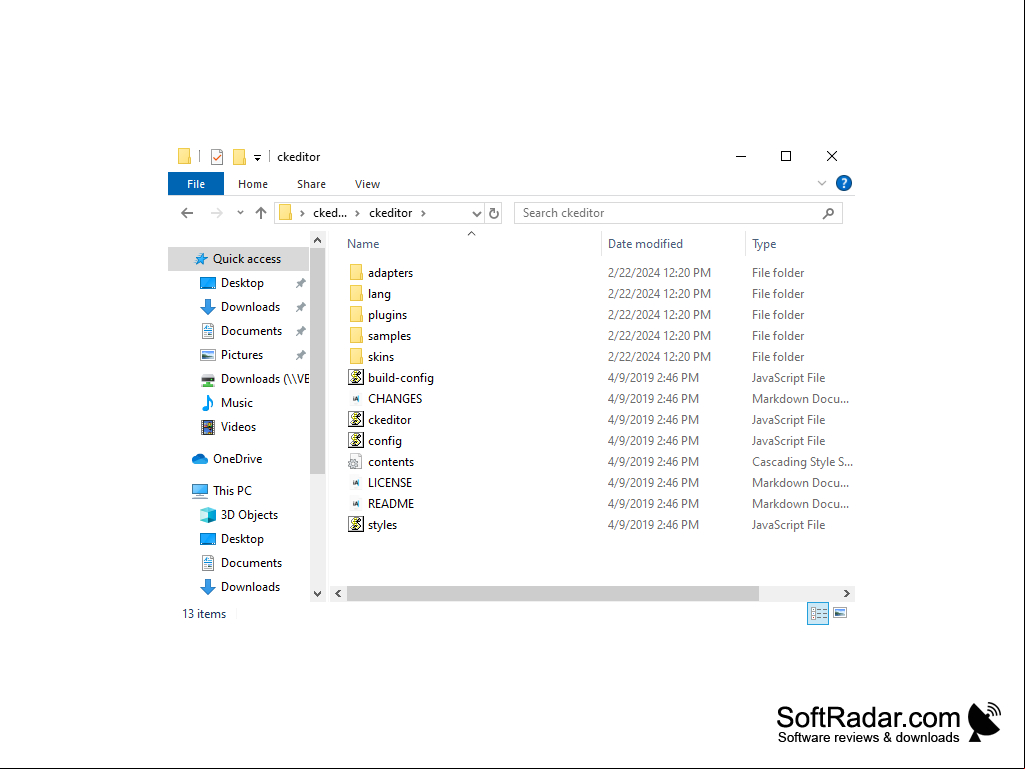
Task: Open Documents under This PC
Action: pyautogui.click(x=251, y=563)
